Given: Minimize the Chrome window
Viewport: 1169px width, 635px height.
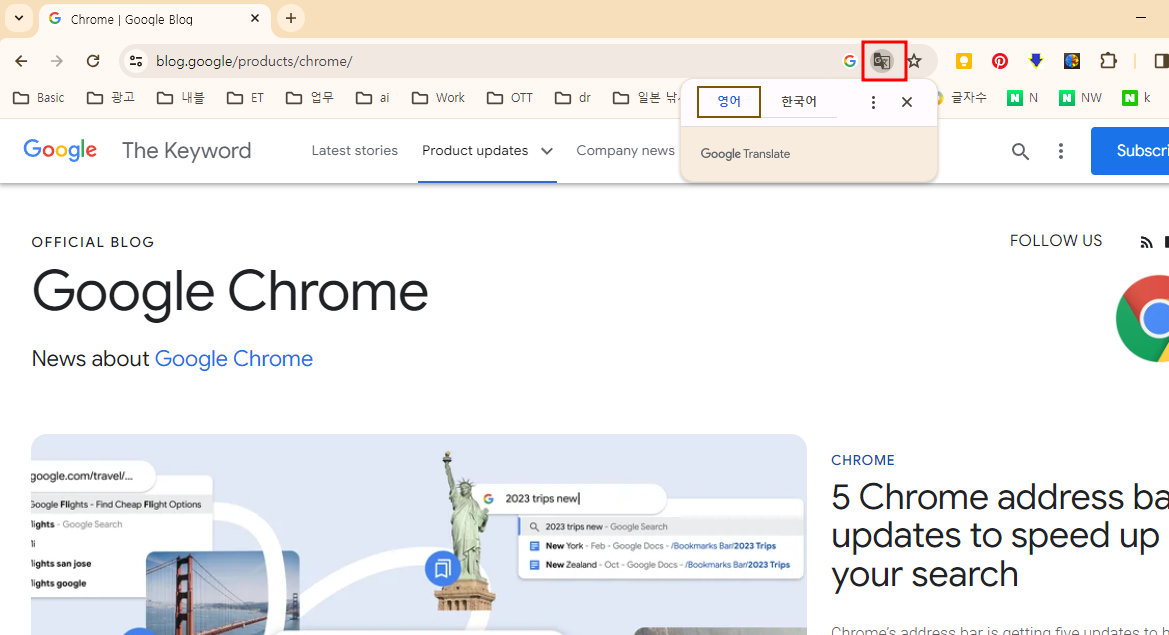Looking at the screenshot, I should click(1141, 18).
